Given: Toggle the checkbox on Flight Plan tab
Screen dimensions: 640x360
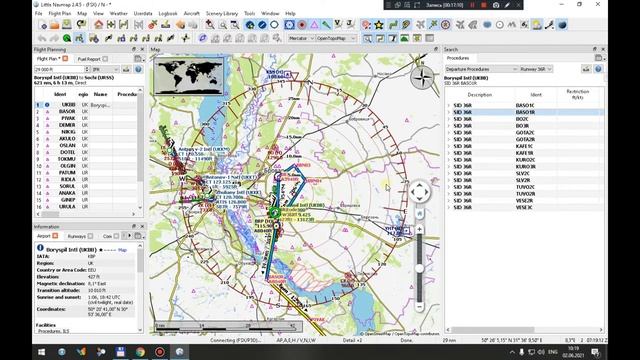Looking at the screenshot, I should [x=65, y=59].
